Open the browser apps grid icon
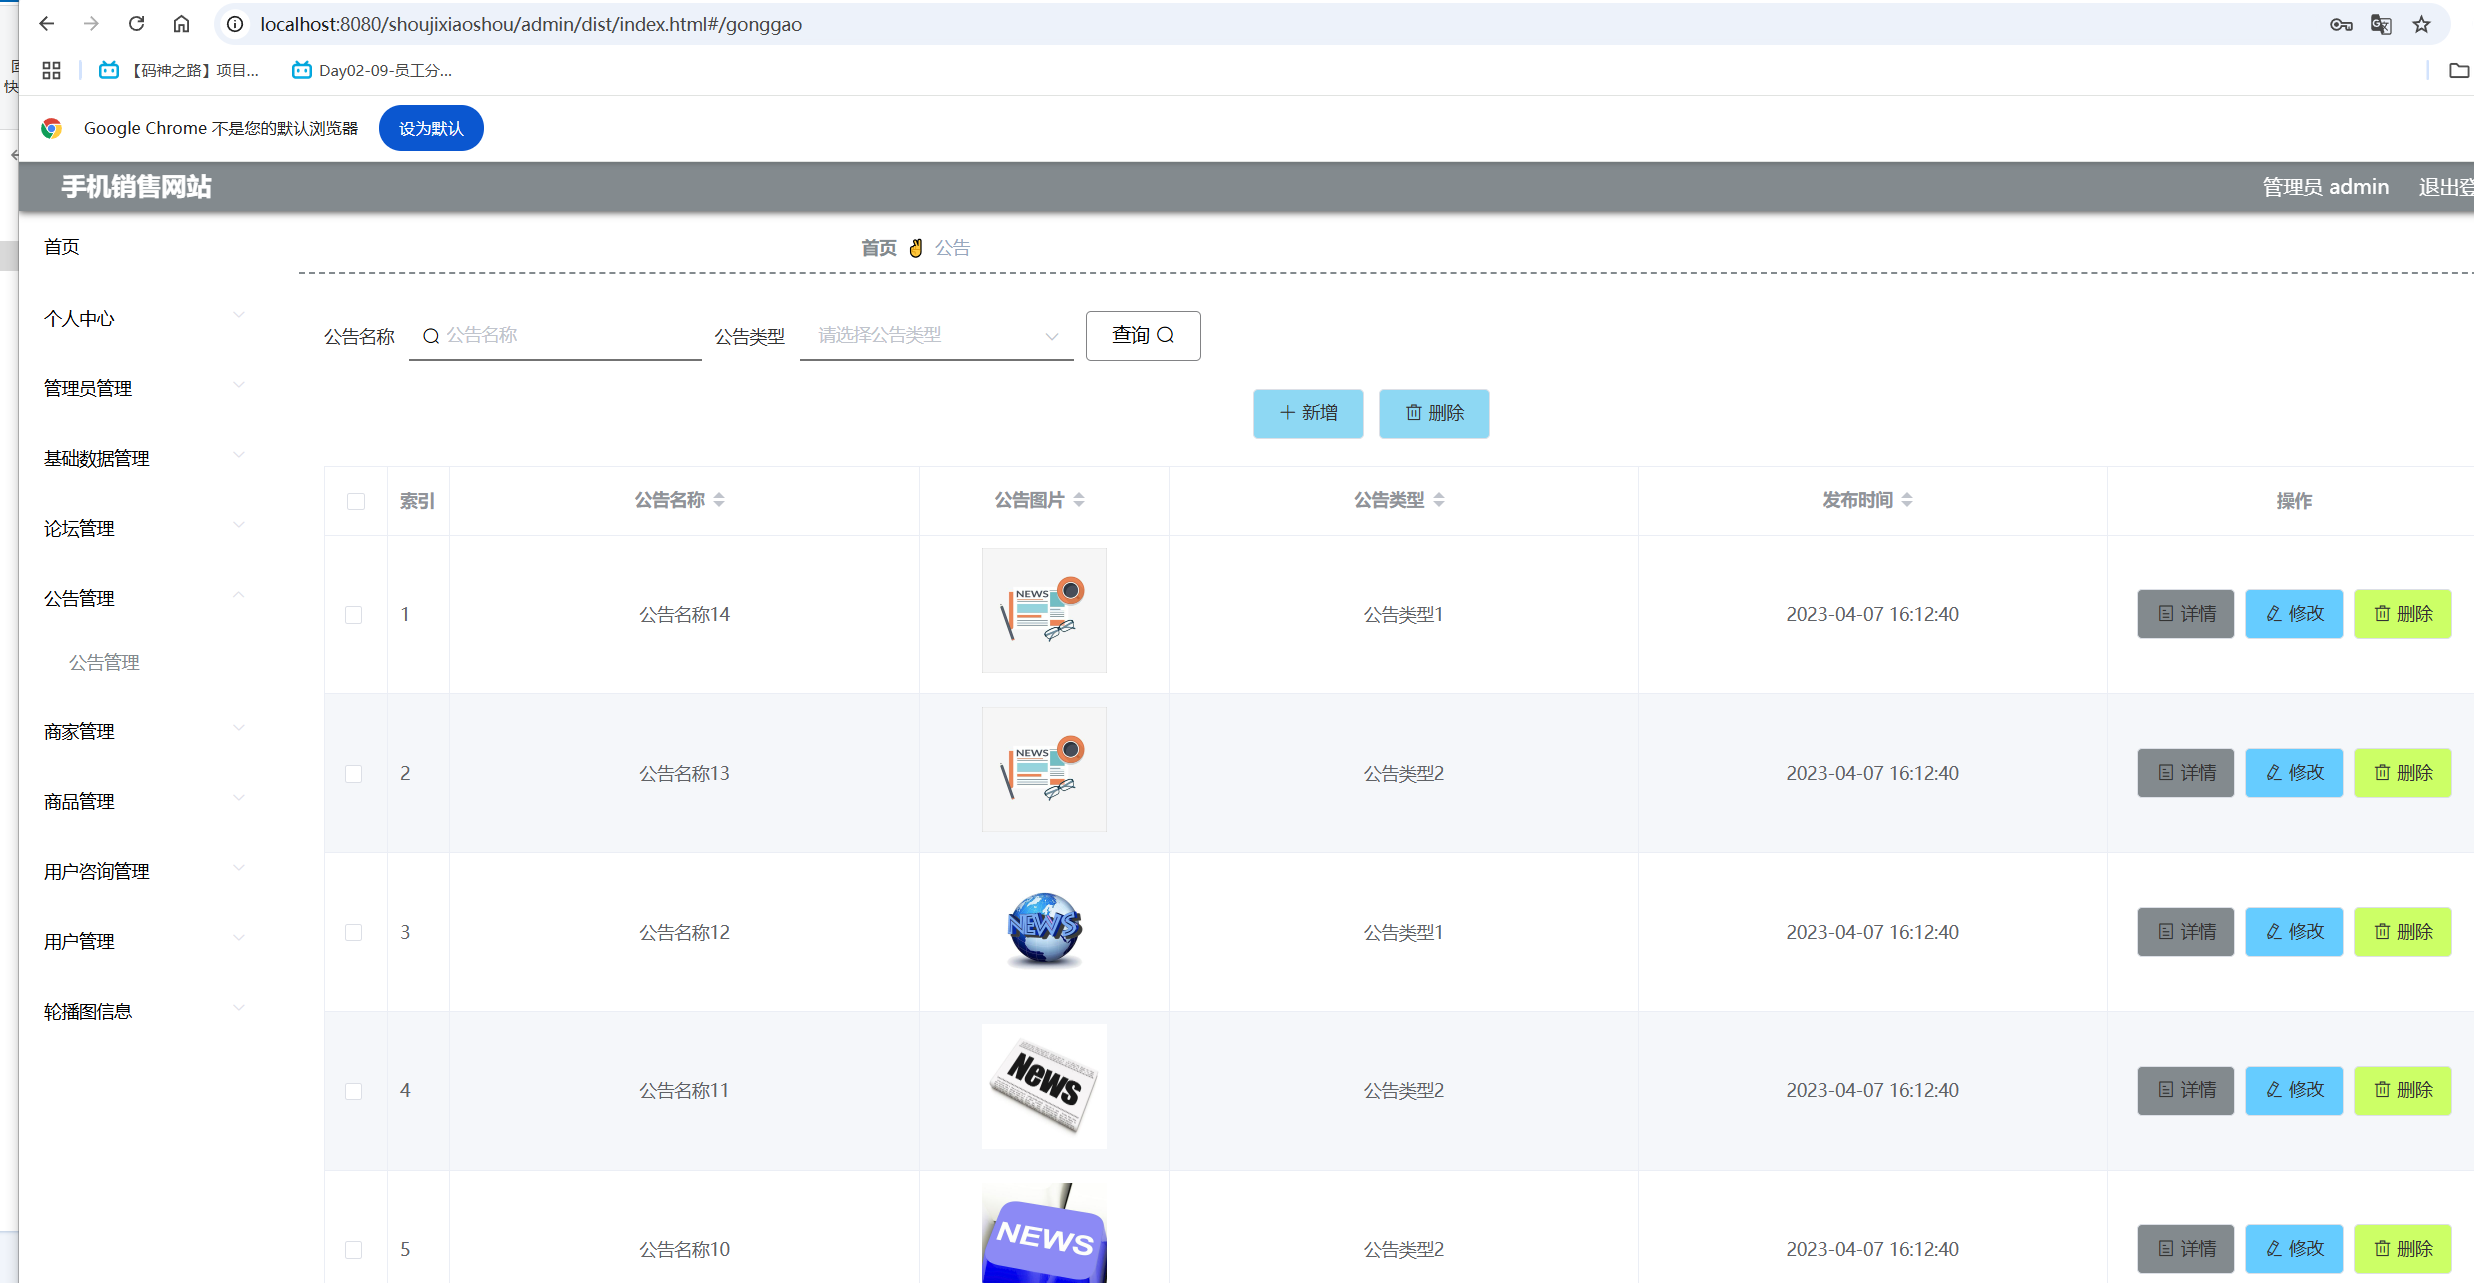 tap(52, 70)
